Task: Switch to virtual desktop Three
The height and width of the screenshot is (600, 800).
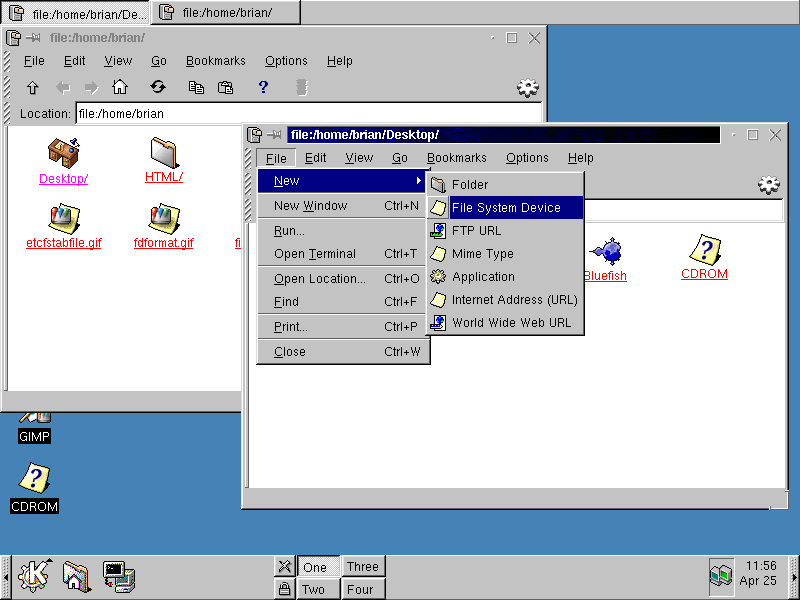Action: point(362,566)
